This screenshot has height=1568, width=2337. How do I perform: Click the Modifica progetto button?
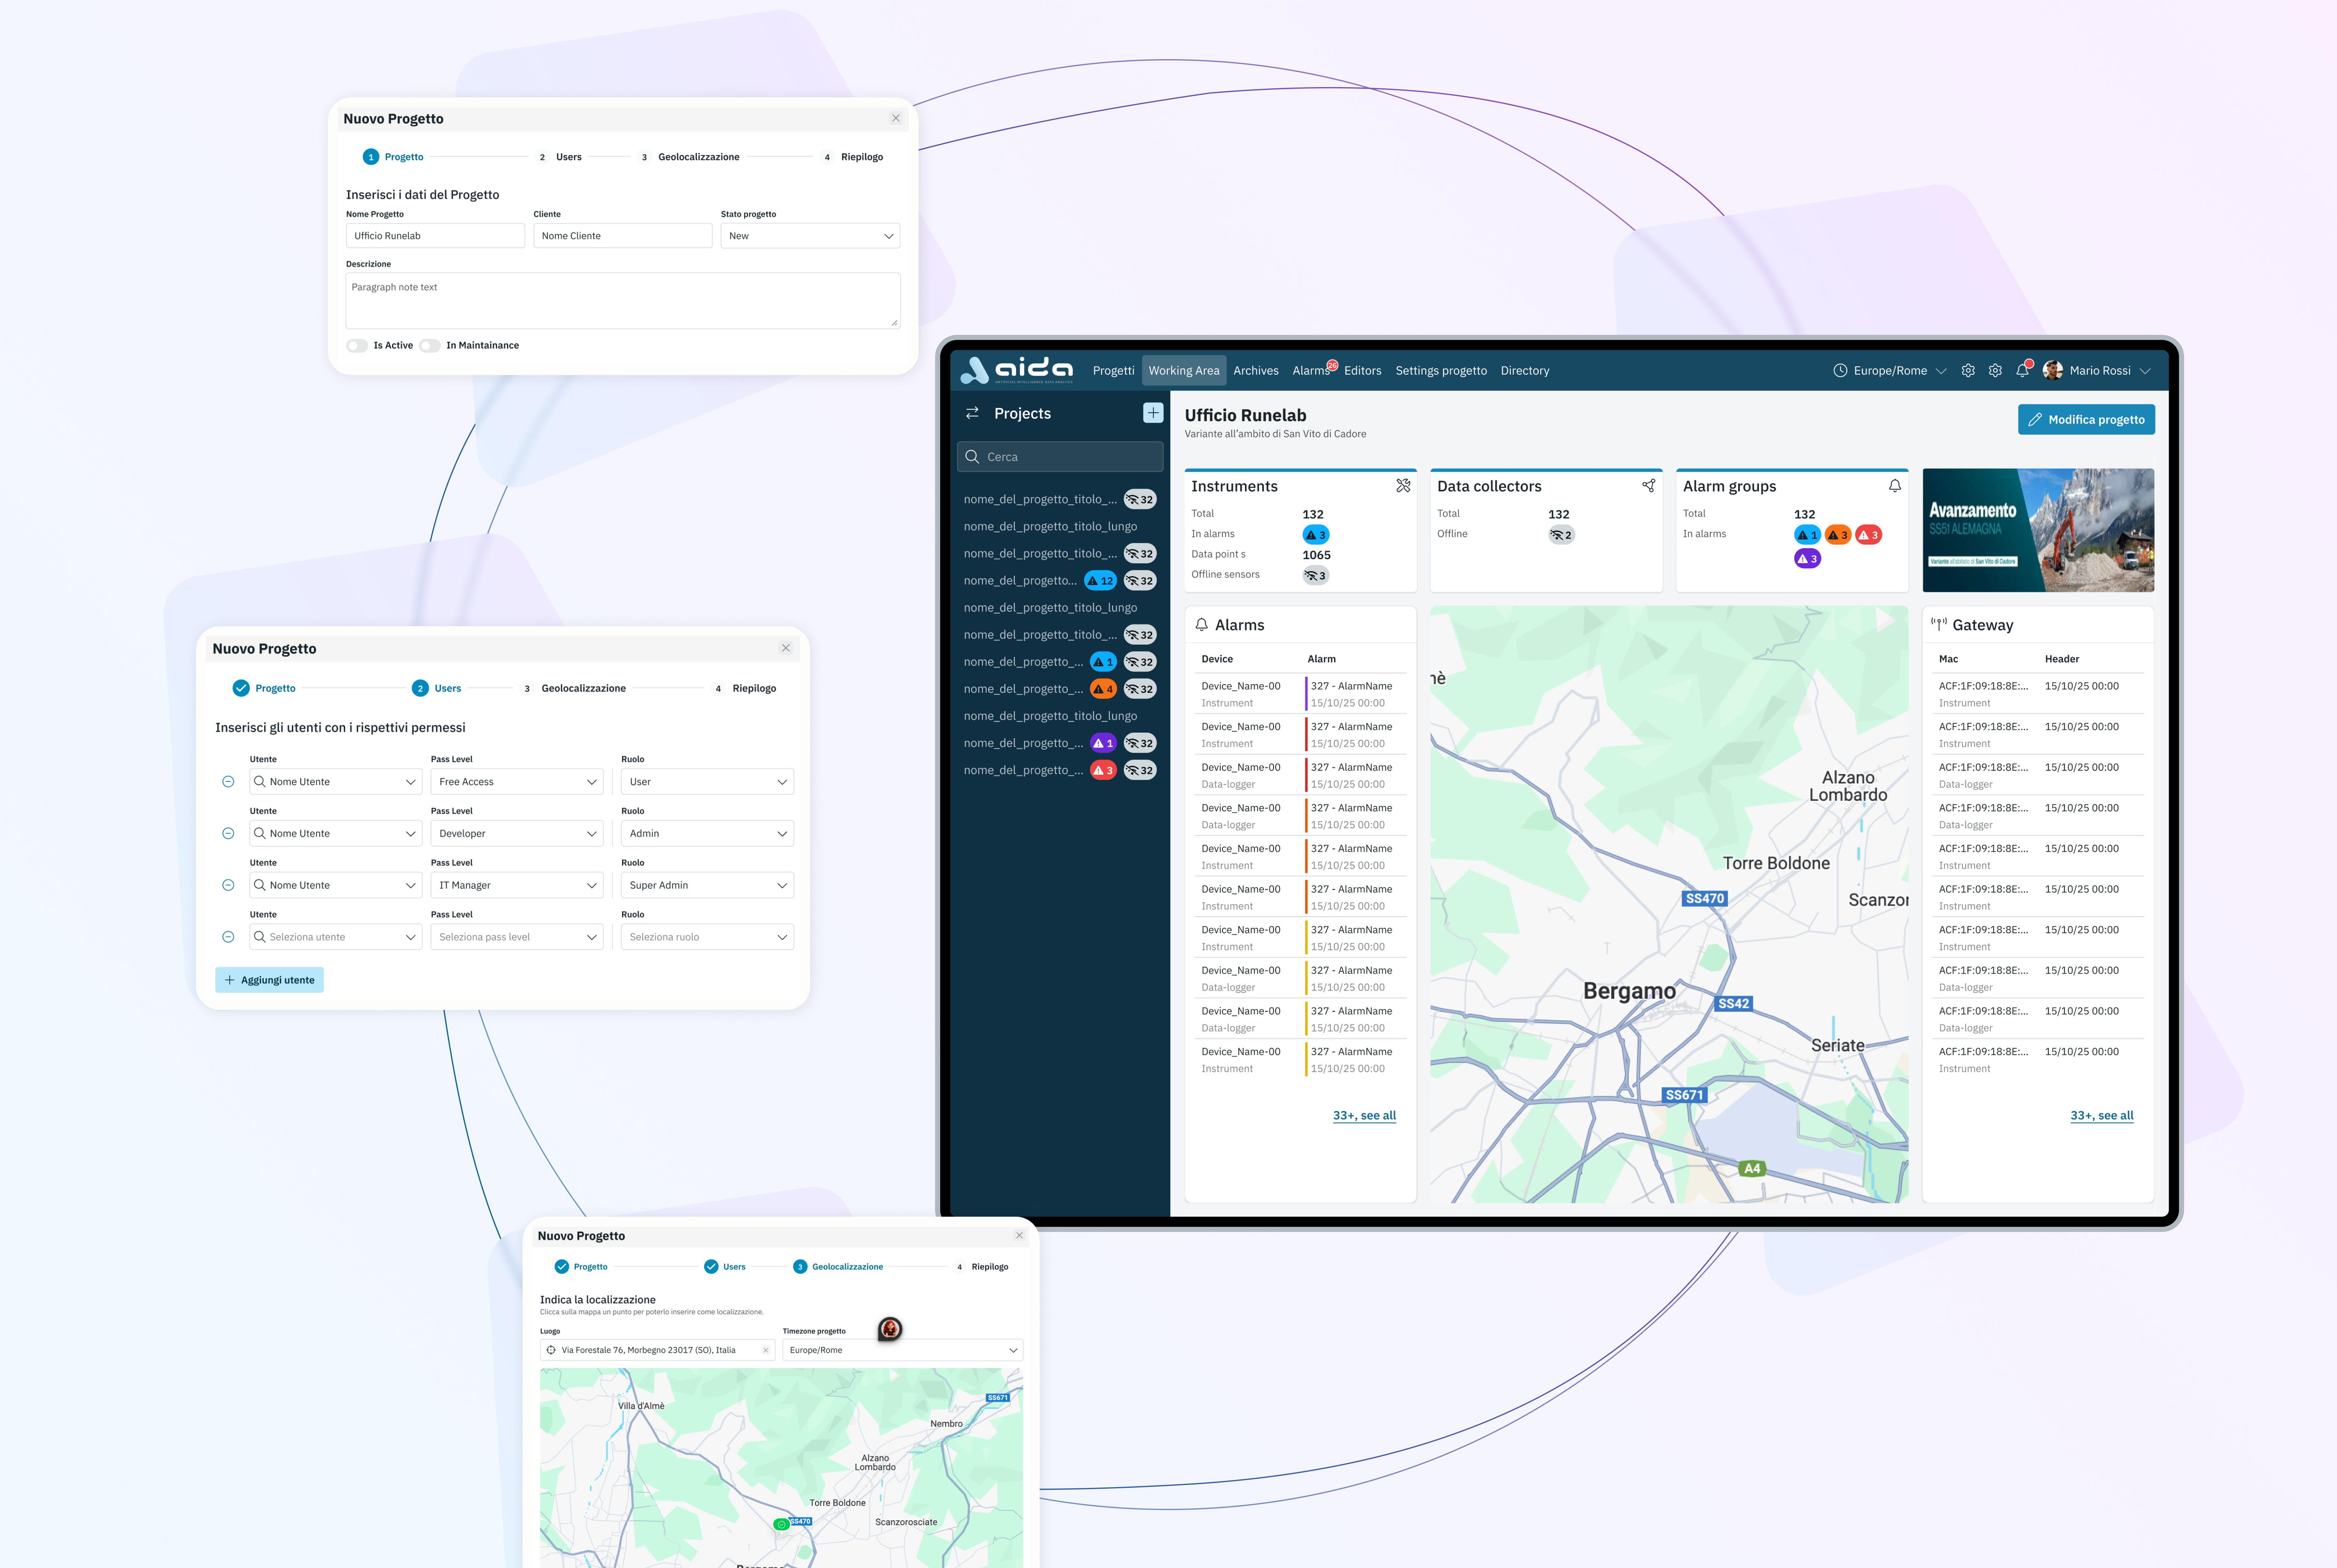point(2086,420)
